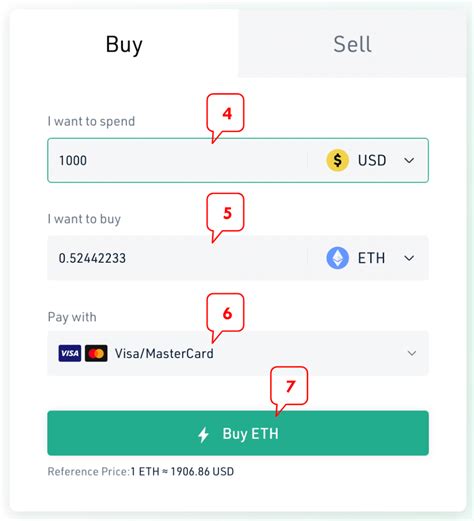
Task: Click the Visa card logo
Action: tap(70, 353)
